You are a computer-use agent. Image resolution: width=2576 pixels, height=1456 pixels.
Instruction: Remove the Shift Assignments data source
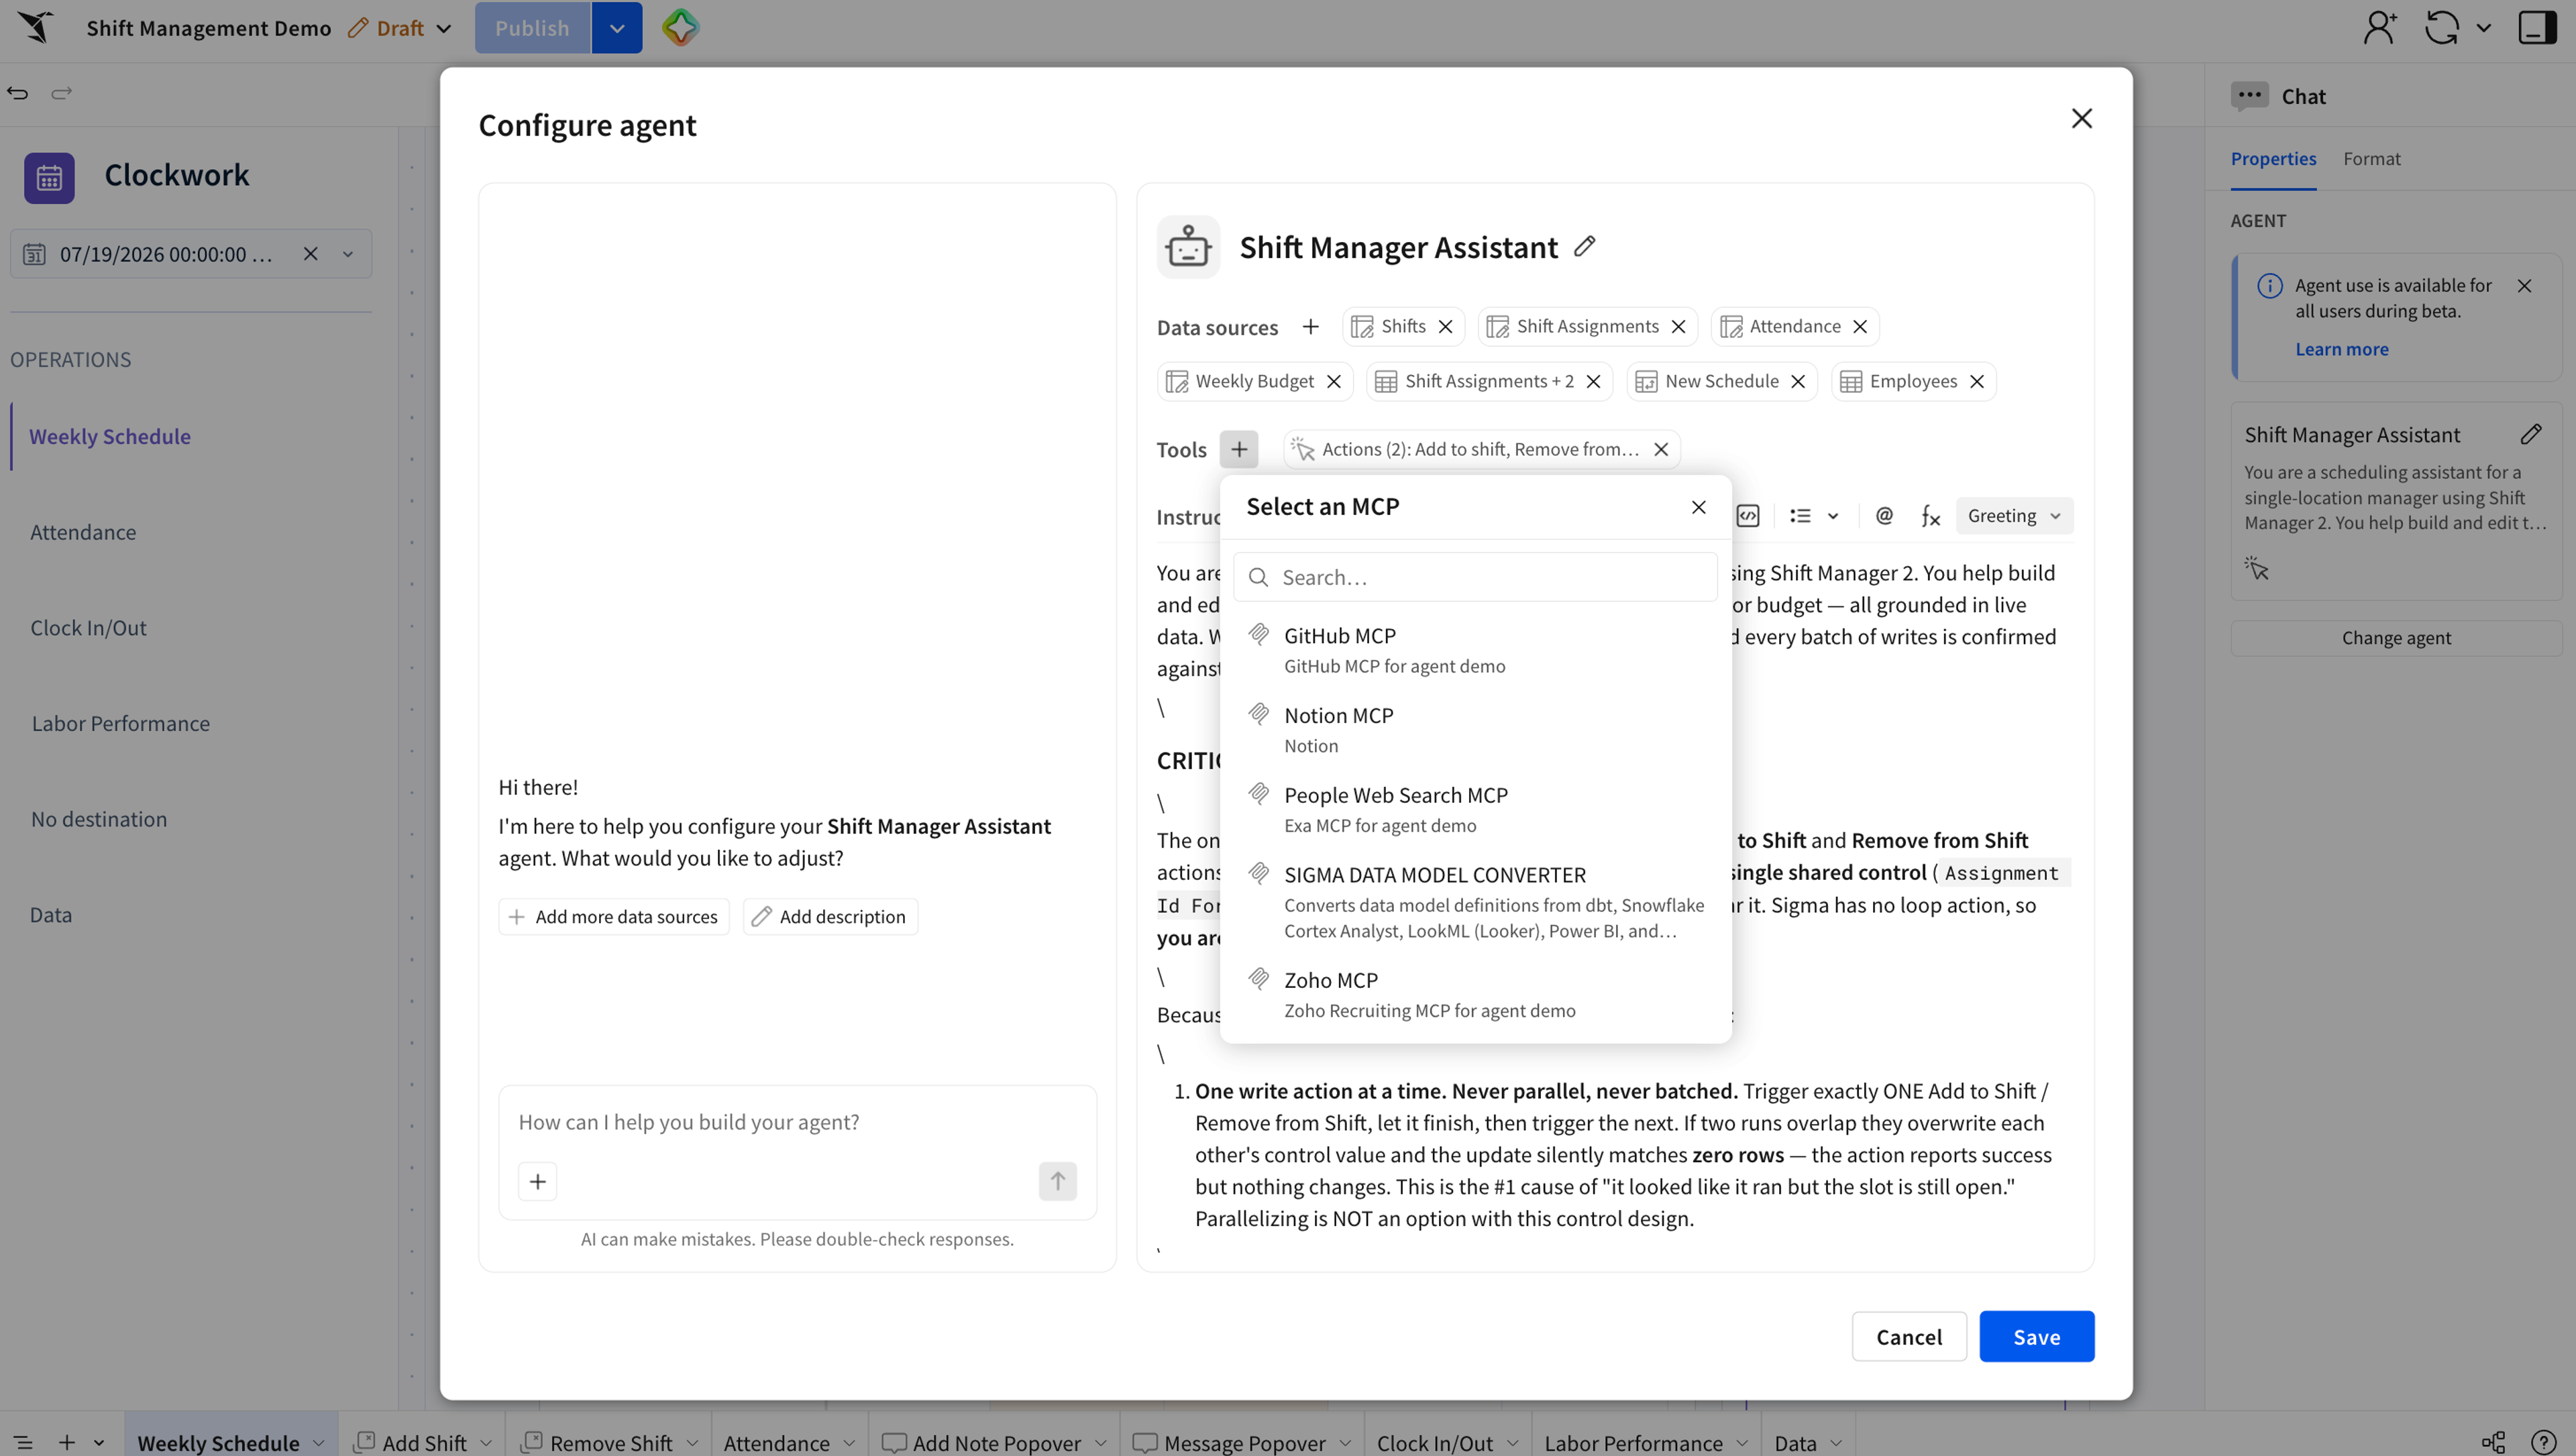coord(1678,327)
